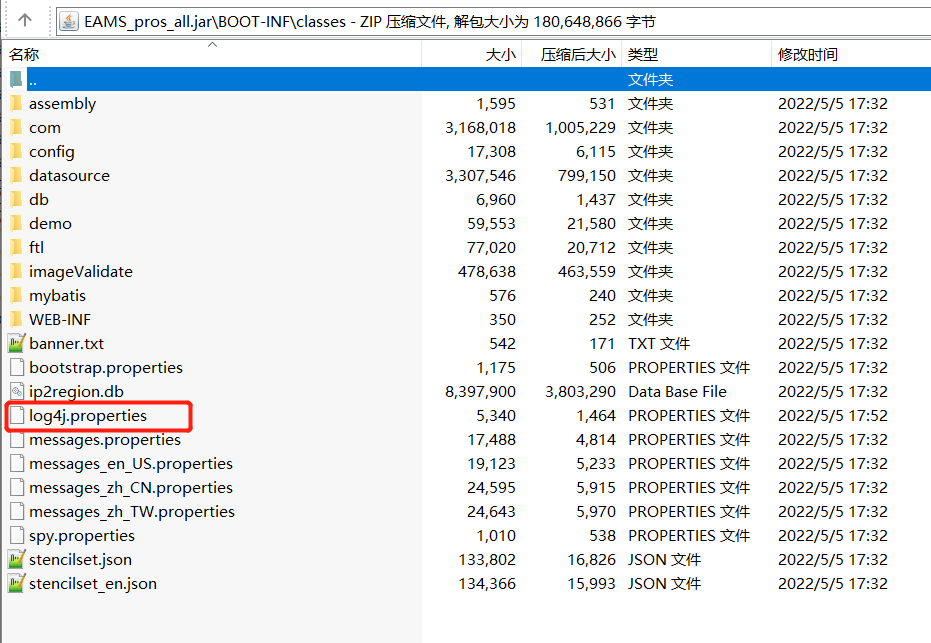Select the messages.properties file icon
This screenshot has width=931, height=643.
(x=17, y=439)
